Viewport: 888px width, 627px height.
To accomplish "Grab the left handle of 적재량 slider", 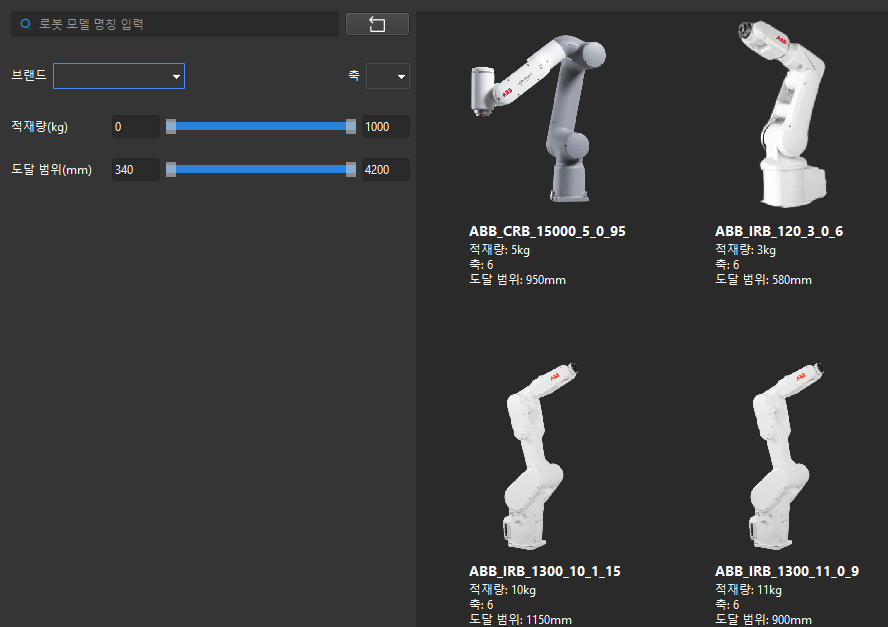I will click(x=171, y=126).
